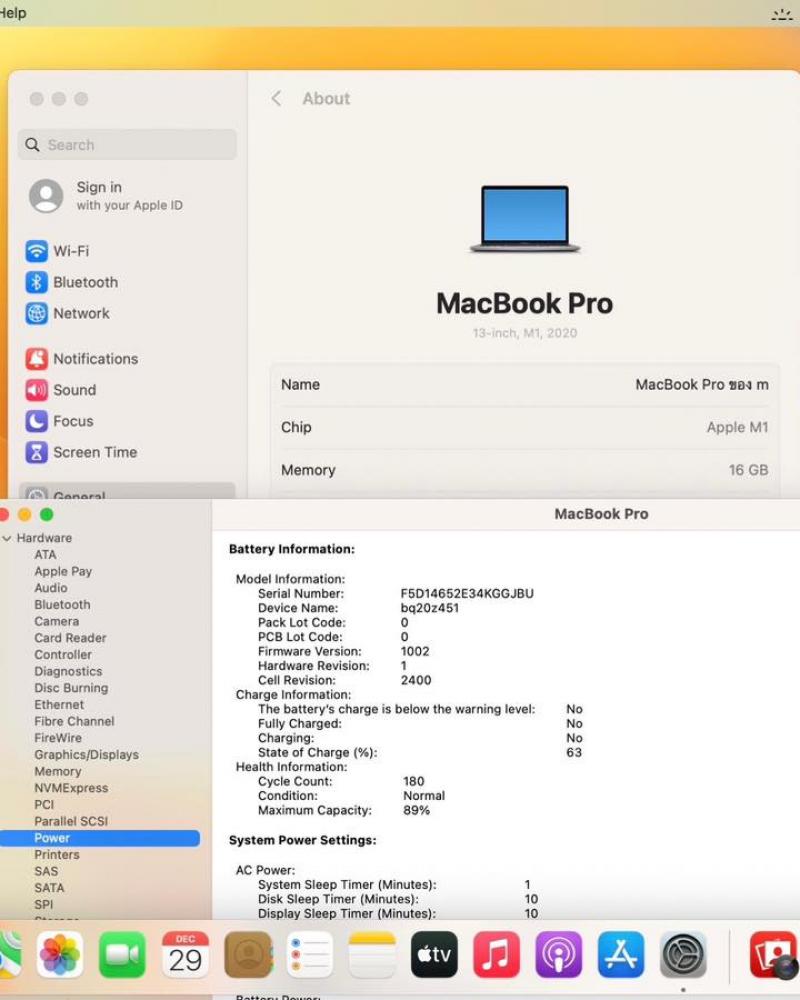800x1000 pixels.
Task: Select SPI in the Hardware list
Action: 44,904
